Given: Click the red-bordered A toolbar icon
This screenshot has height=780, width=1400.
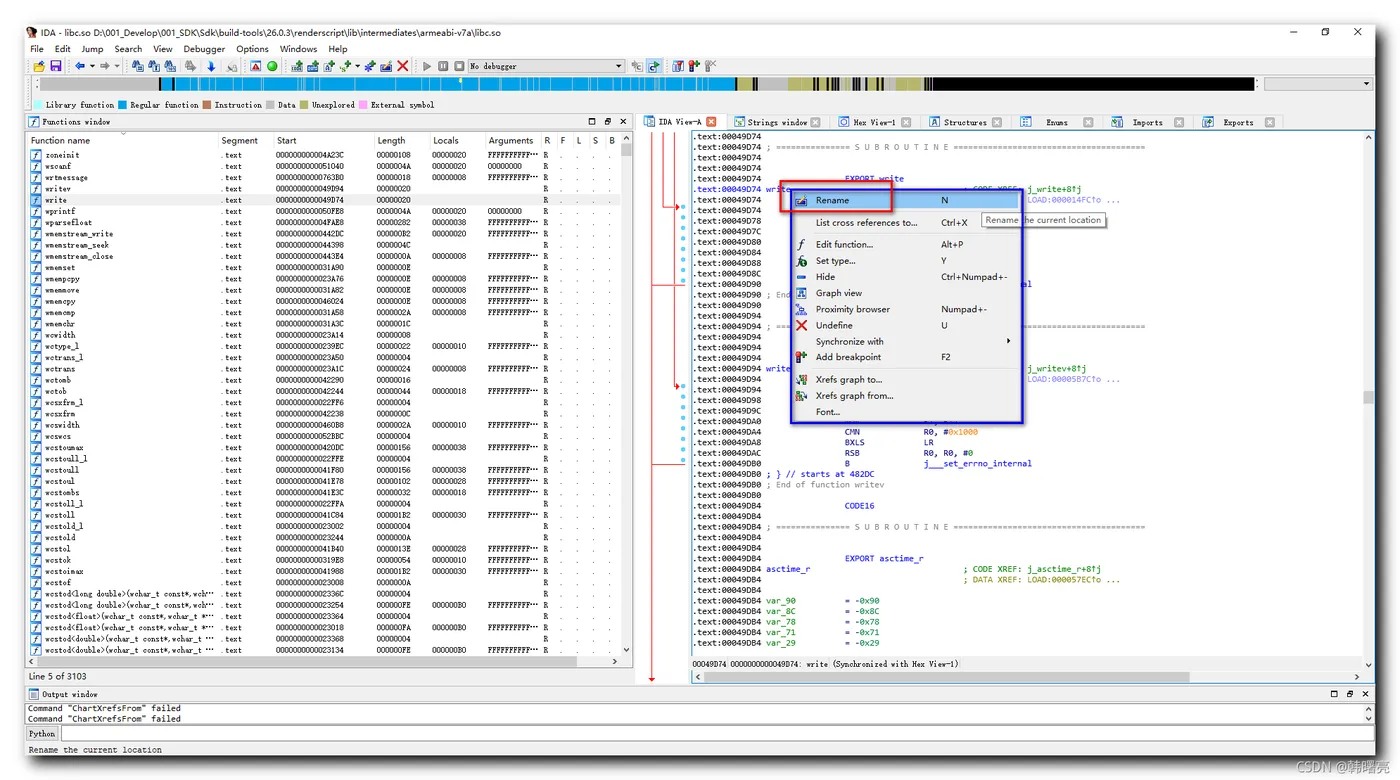Looking at the screenshot, I should click(255, 66).
